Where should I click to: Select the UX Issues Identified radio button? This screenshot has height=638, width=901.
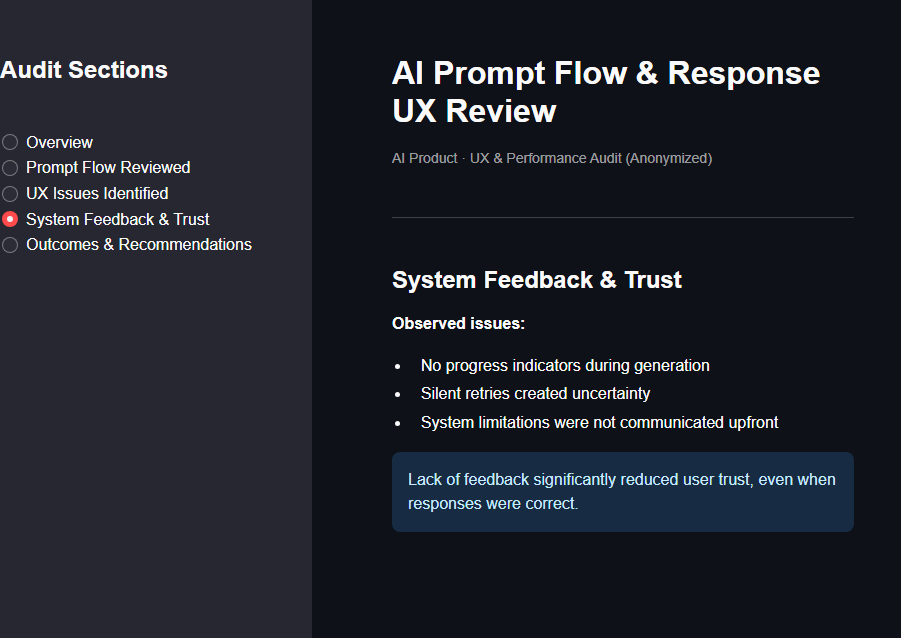click(x=10, y=193)
